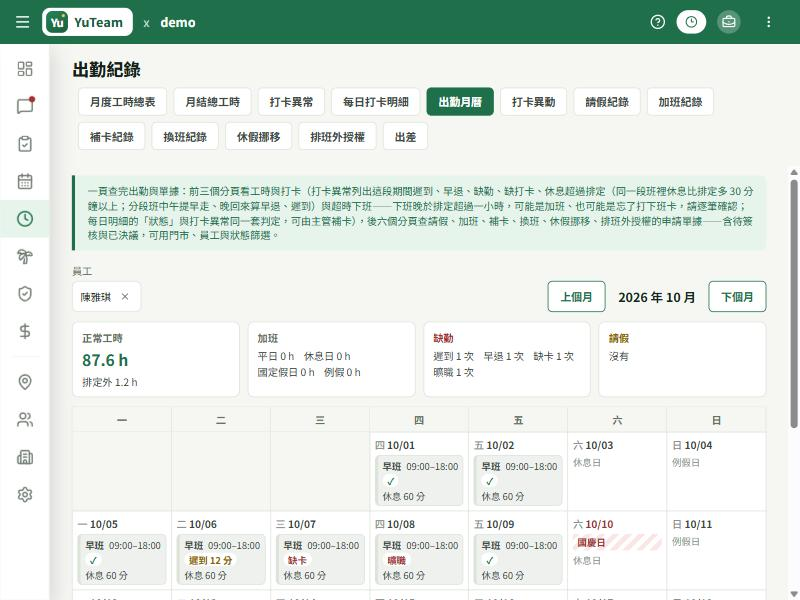
Task: Open the 排班外授權 tab
Action: (337, 137)
